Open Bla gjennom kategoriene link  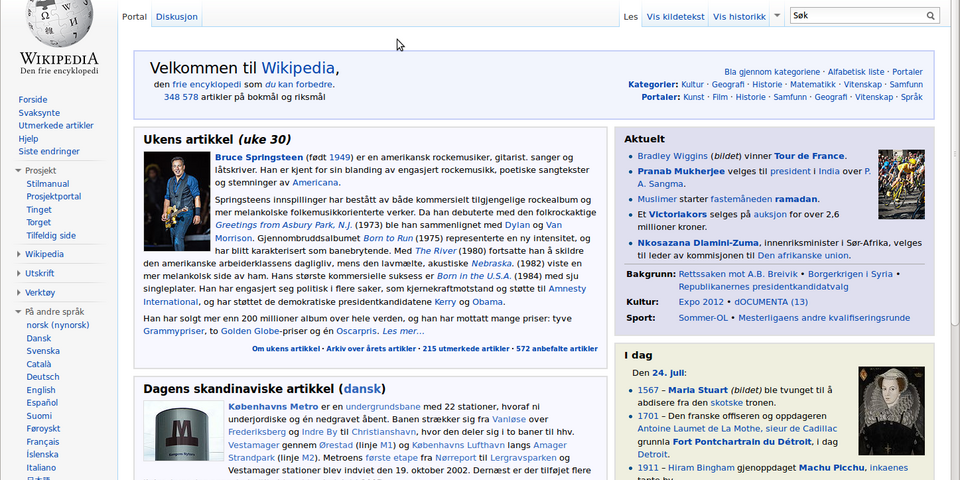pos(772,72)
